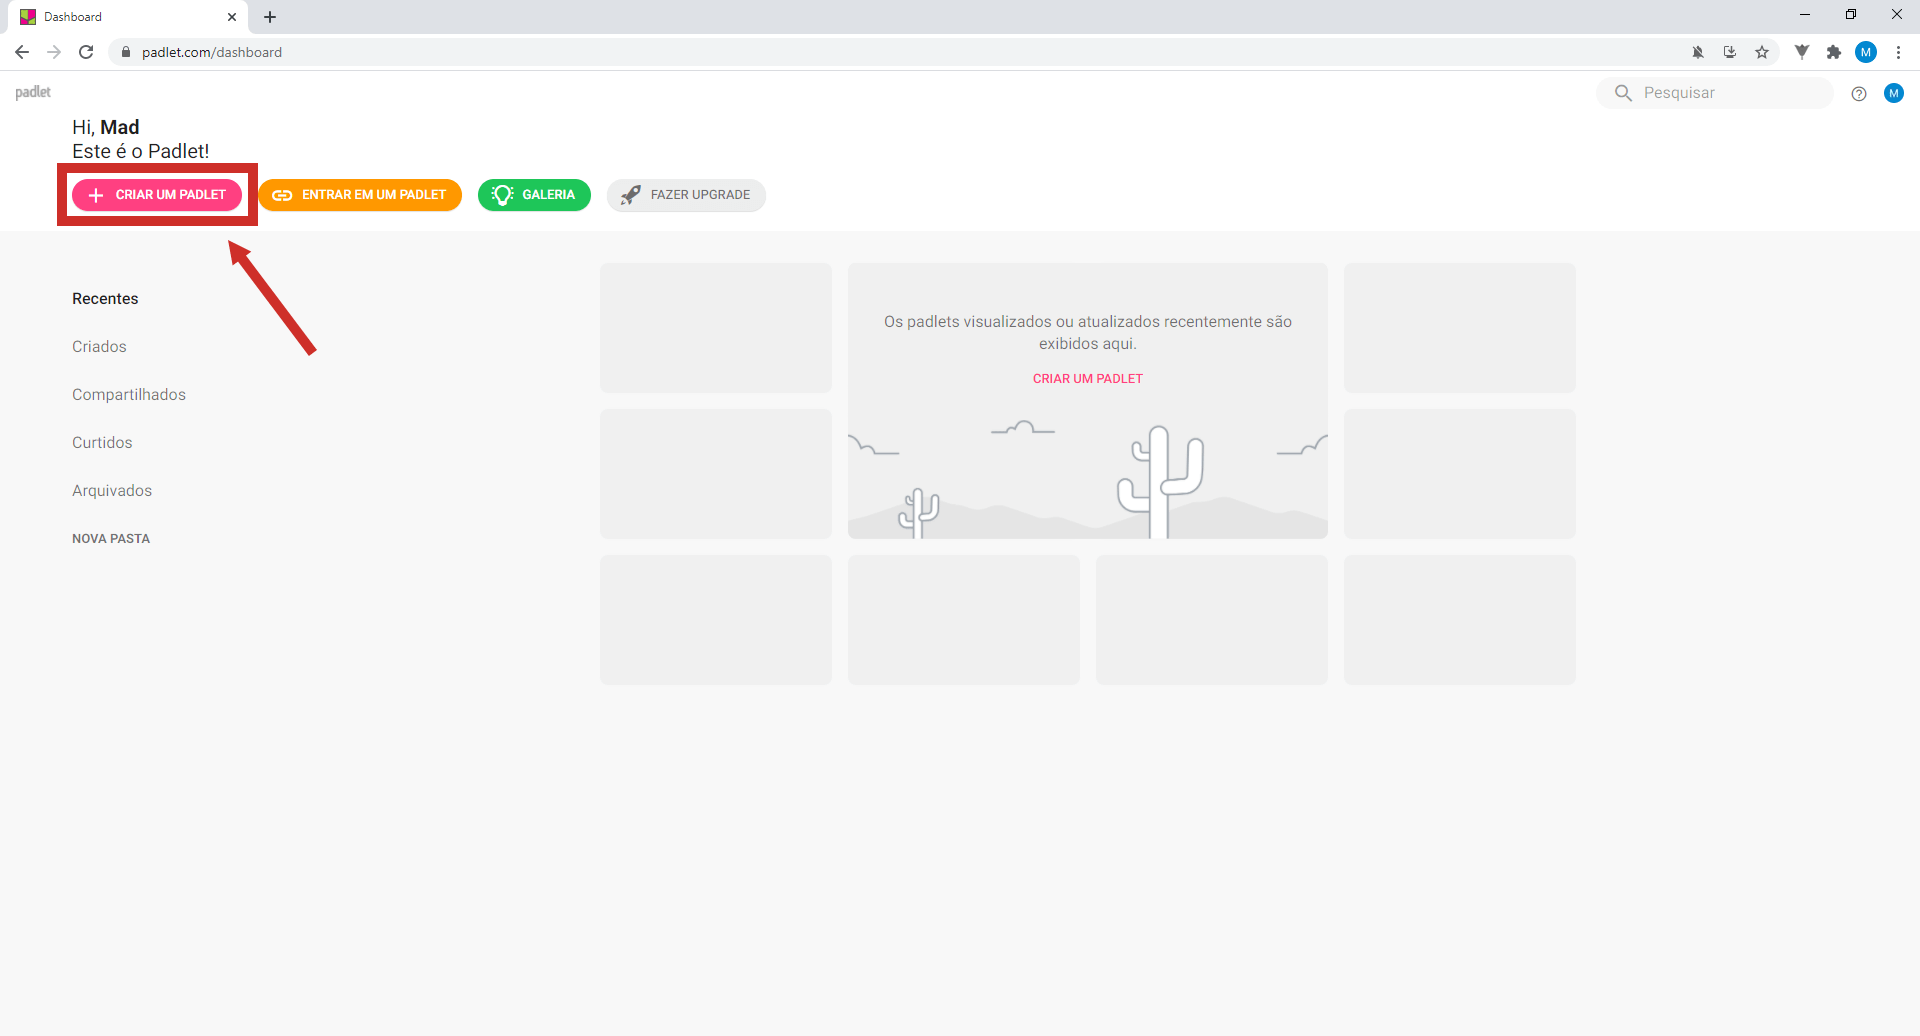This screenshot has height=1036, width=1920.
Task: Open the Chrome three-dot menu
Action: tap(1898, 52)
